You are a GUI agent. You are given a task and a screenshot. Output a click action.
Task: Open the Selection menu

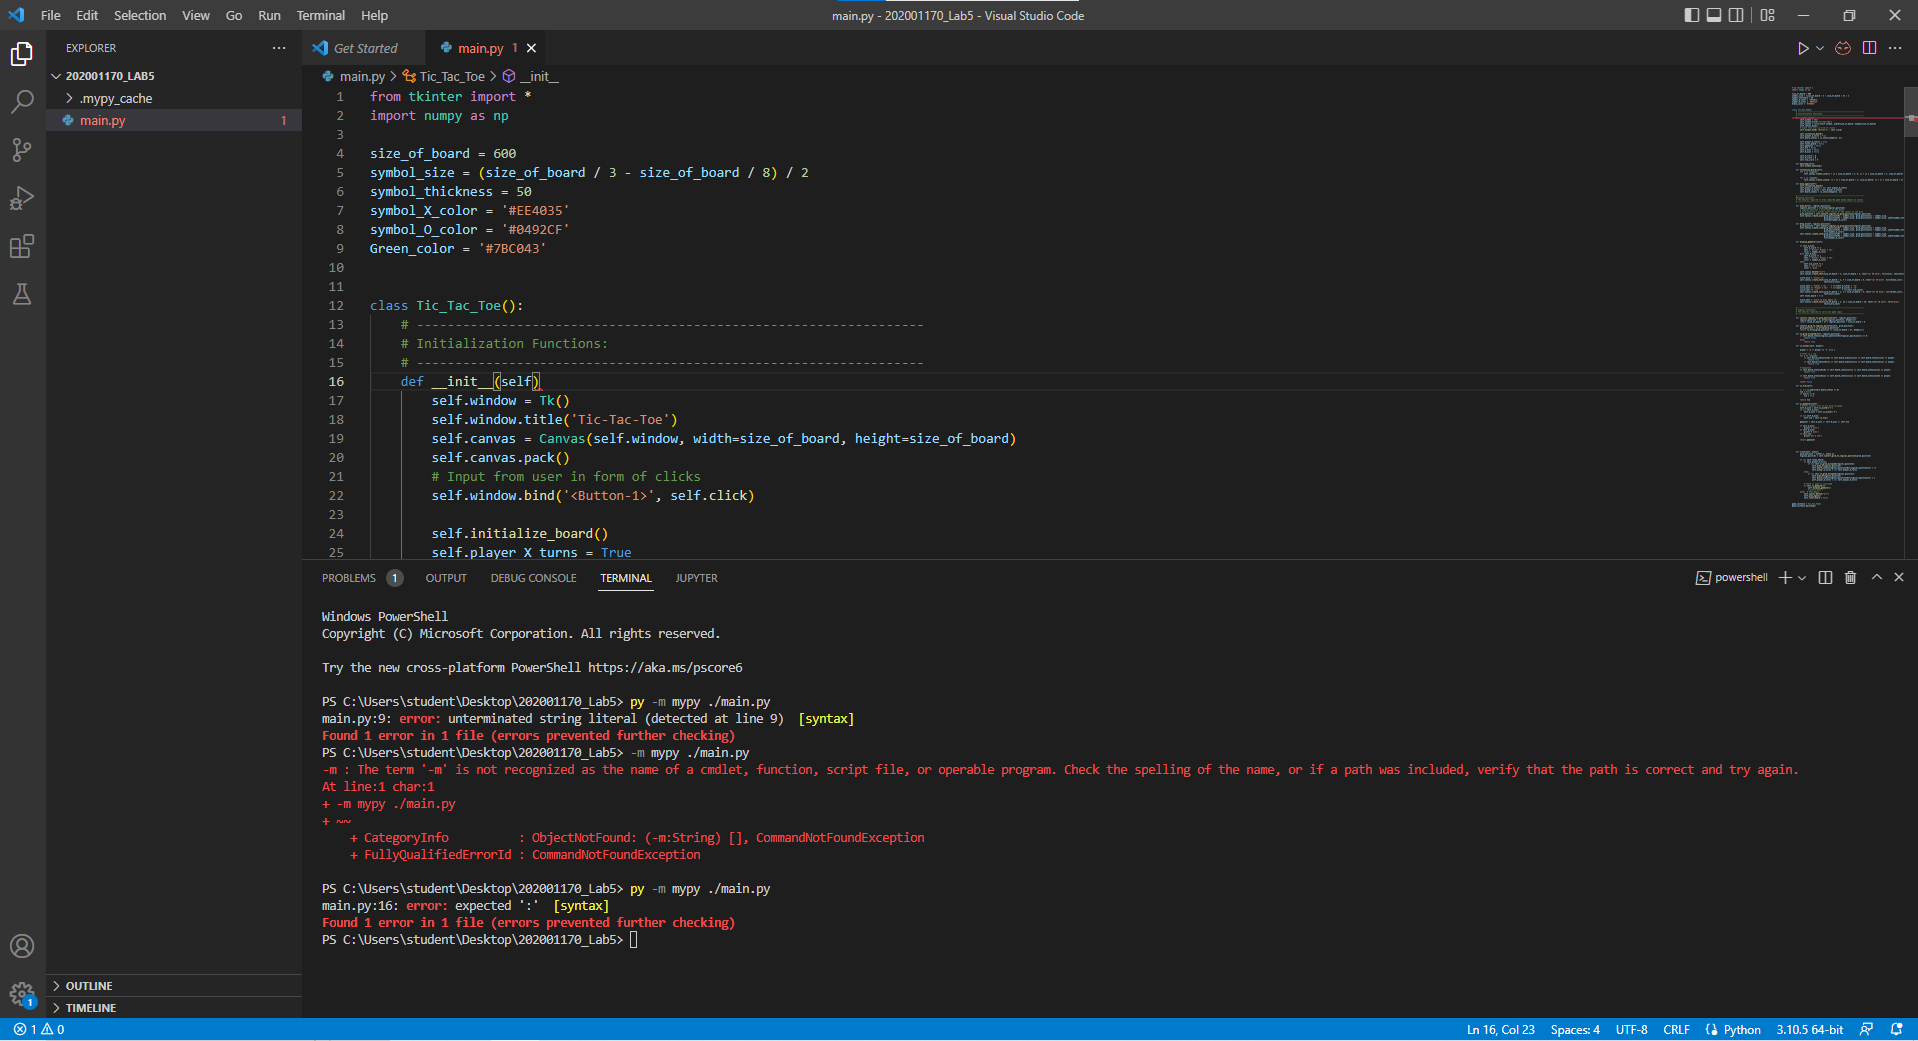[x=140, y=15]
